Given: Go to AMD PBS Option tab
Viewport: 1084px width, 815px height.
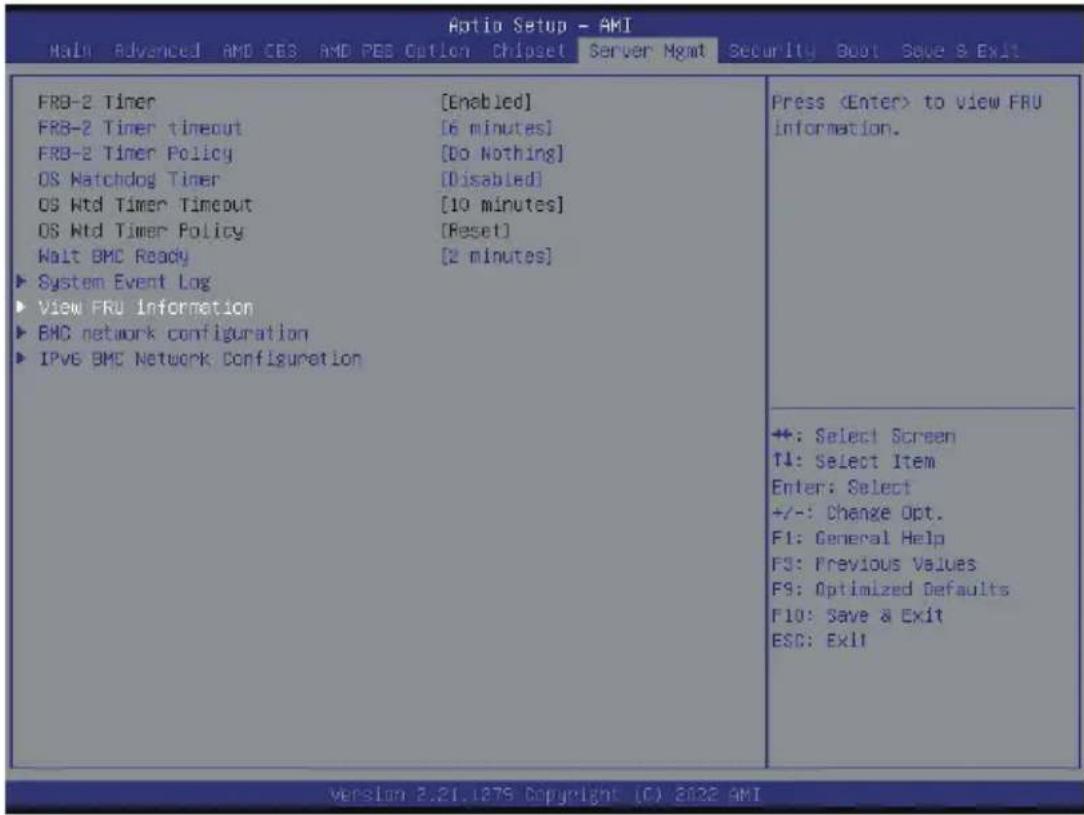Looking at the screenshot, I should [395, 50].
